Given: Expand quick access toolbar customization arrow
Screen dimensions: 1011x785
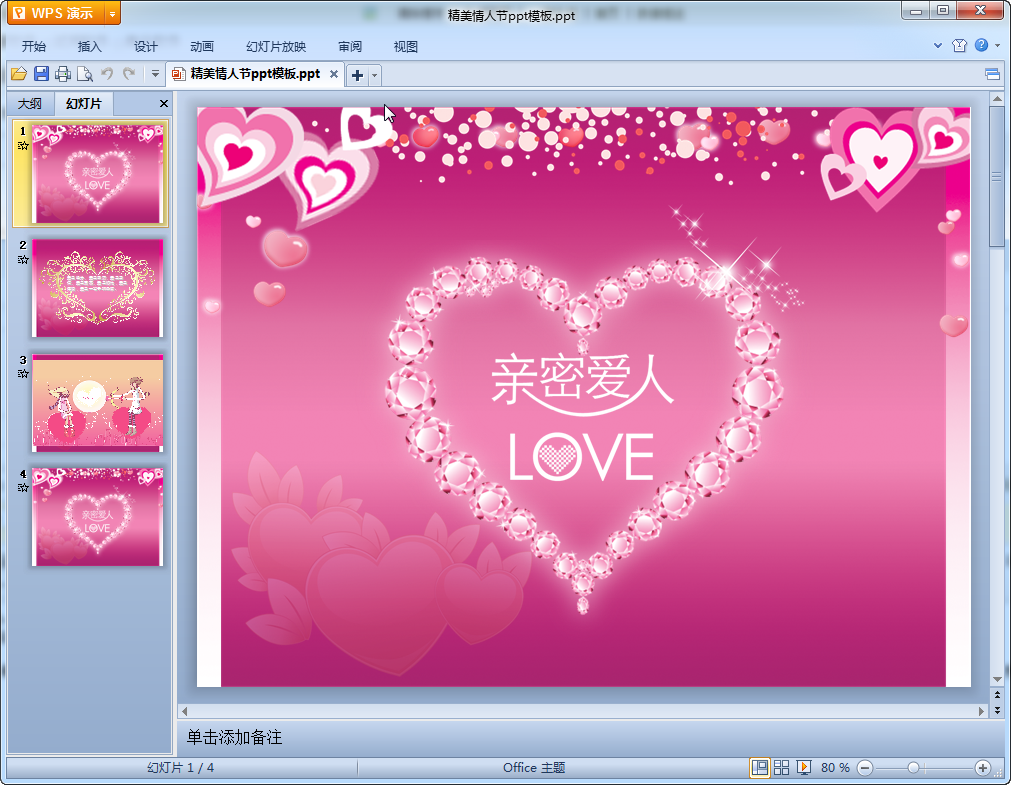Looking at the screenshot, I should point(155,74).
